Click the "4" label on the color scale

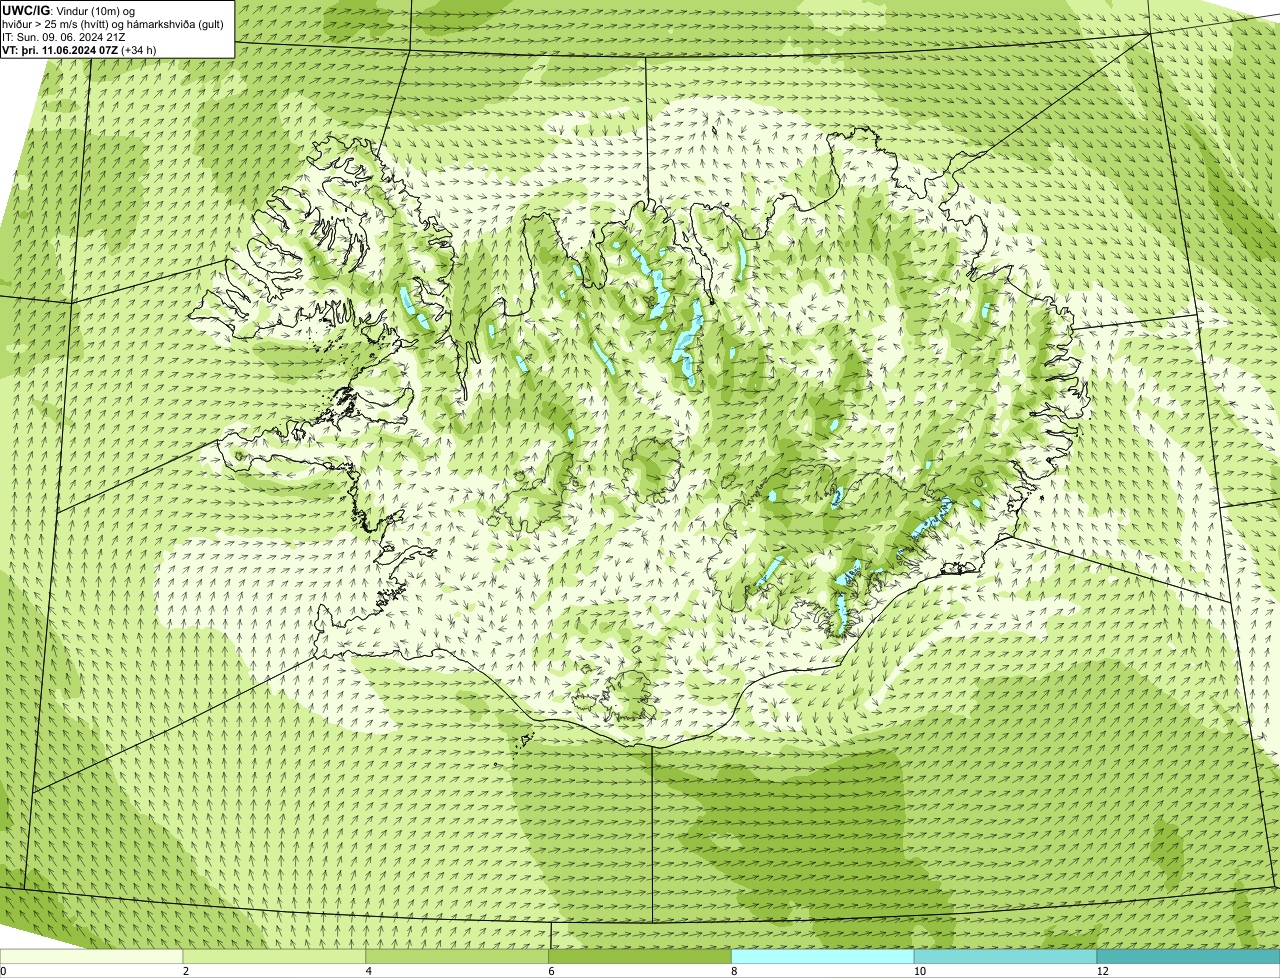pos(369,971)
